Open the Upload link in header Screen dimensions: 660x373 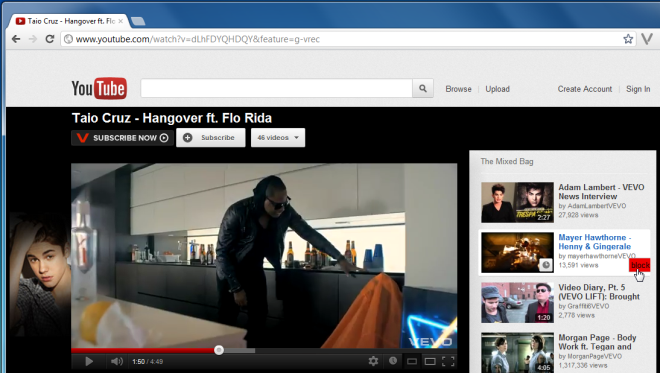pos(498,89)
